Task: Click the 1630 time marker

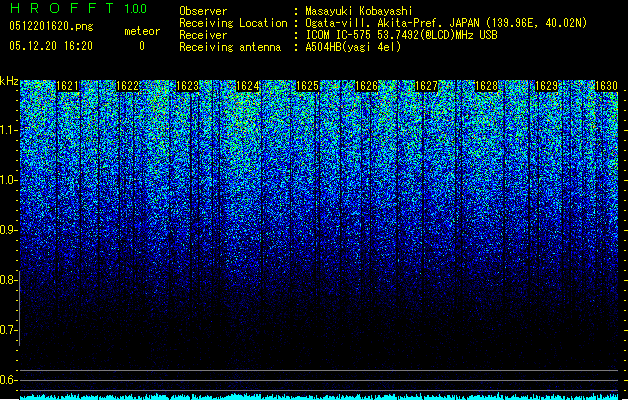Action: pos(606,86)
